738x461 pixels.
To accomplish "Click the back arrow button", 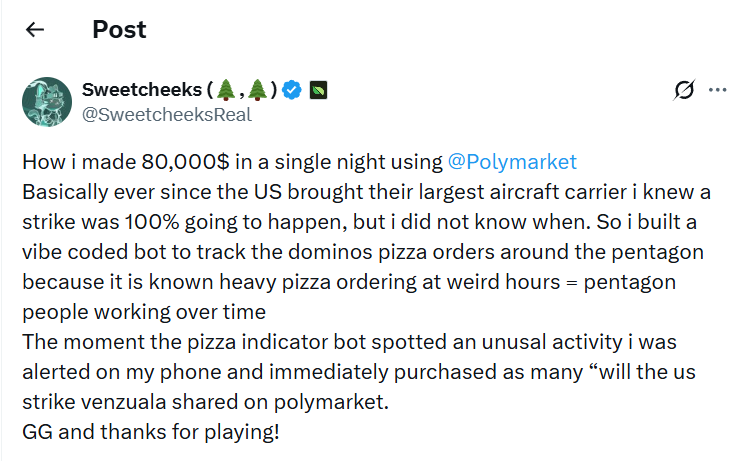I will tap(35, 30).
